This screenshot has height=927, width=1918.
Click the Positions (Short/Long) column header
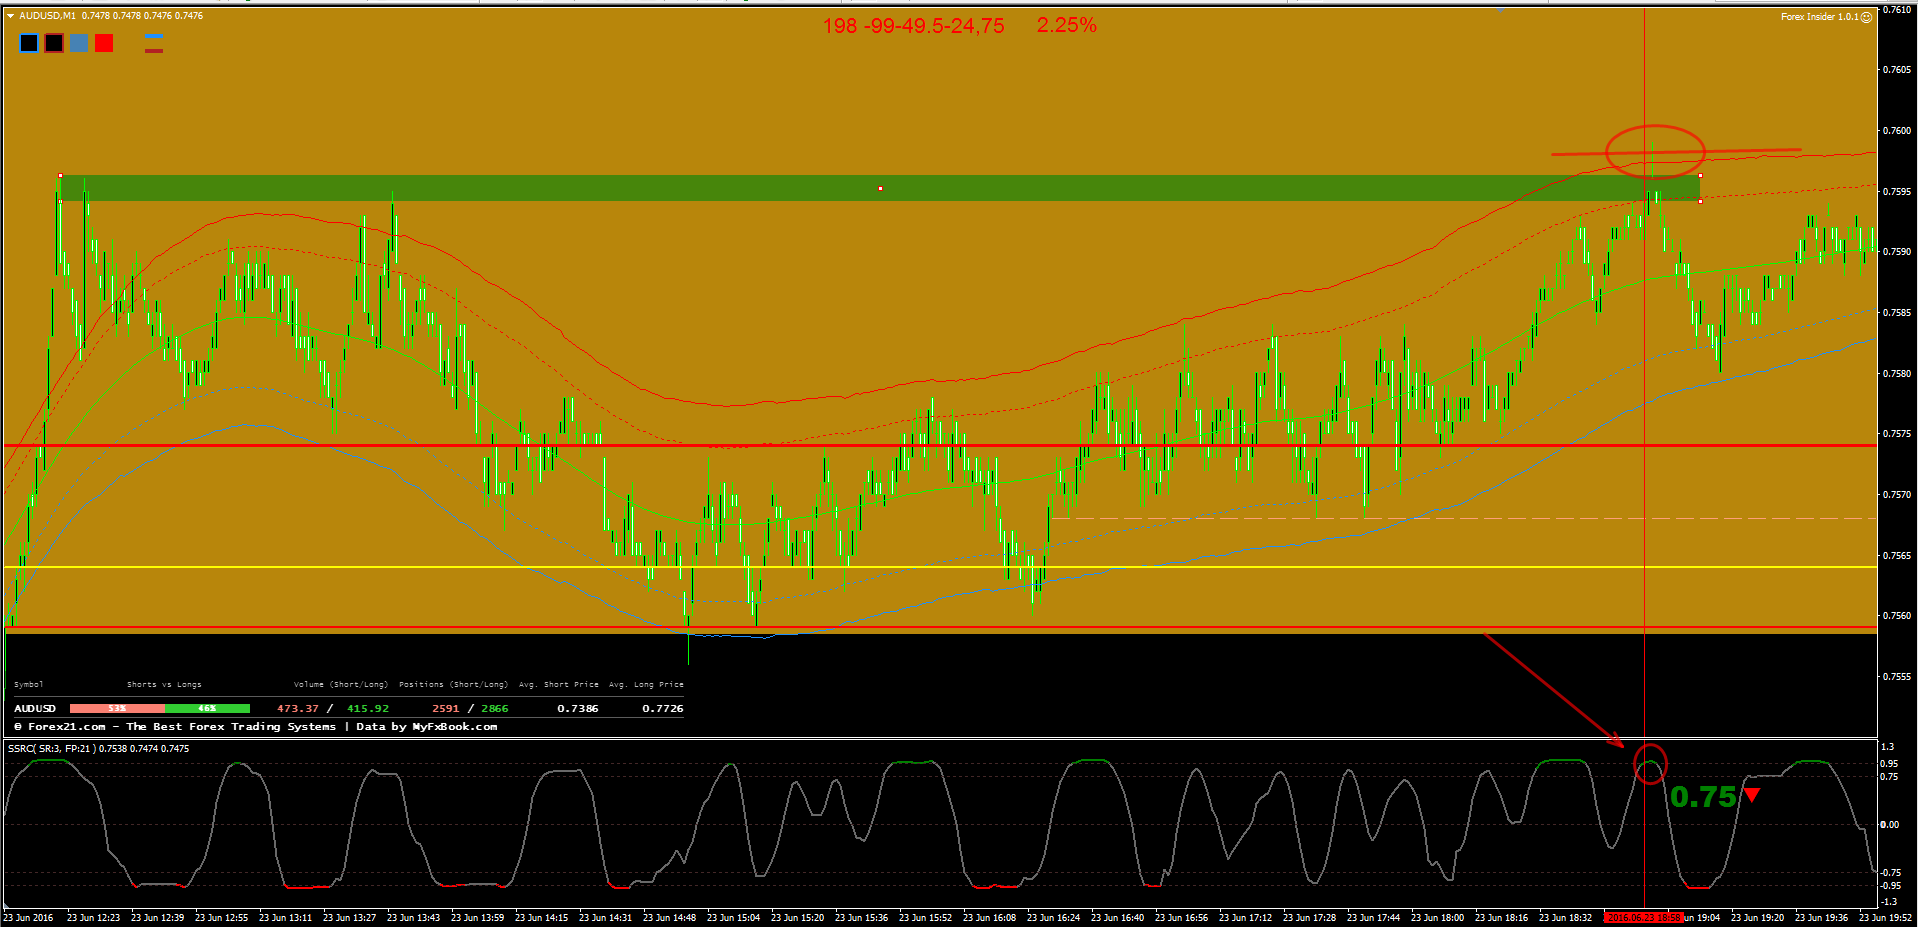[x=453, y=685]
